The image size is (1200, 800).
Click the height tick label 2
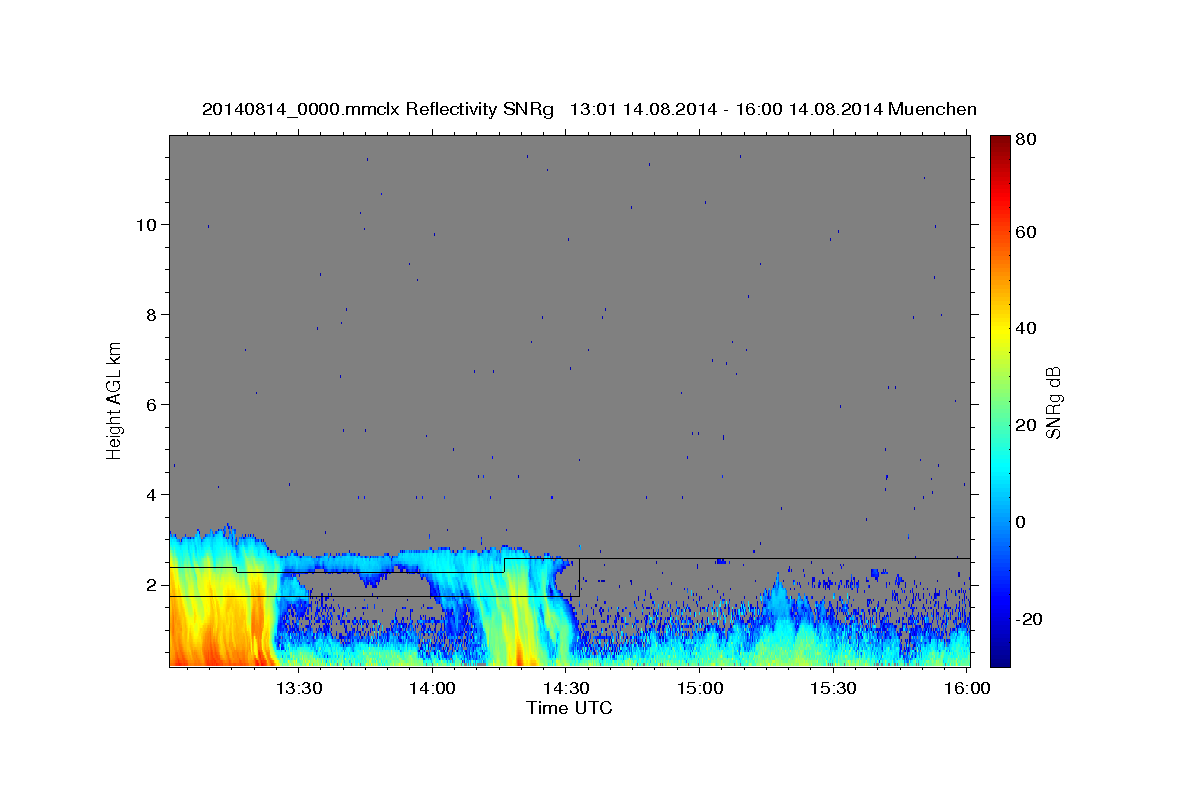tap(153, 585)
